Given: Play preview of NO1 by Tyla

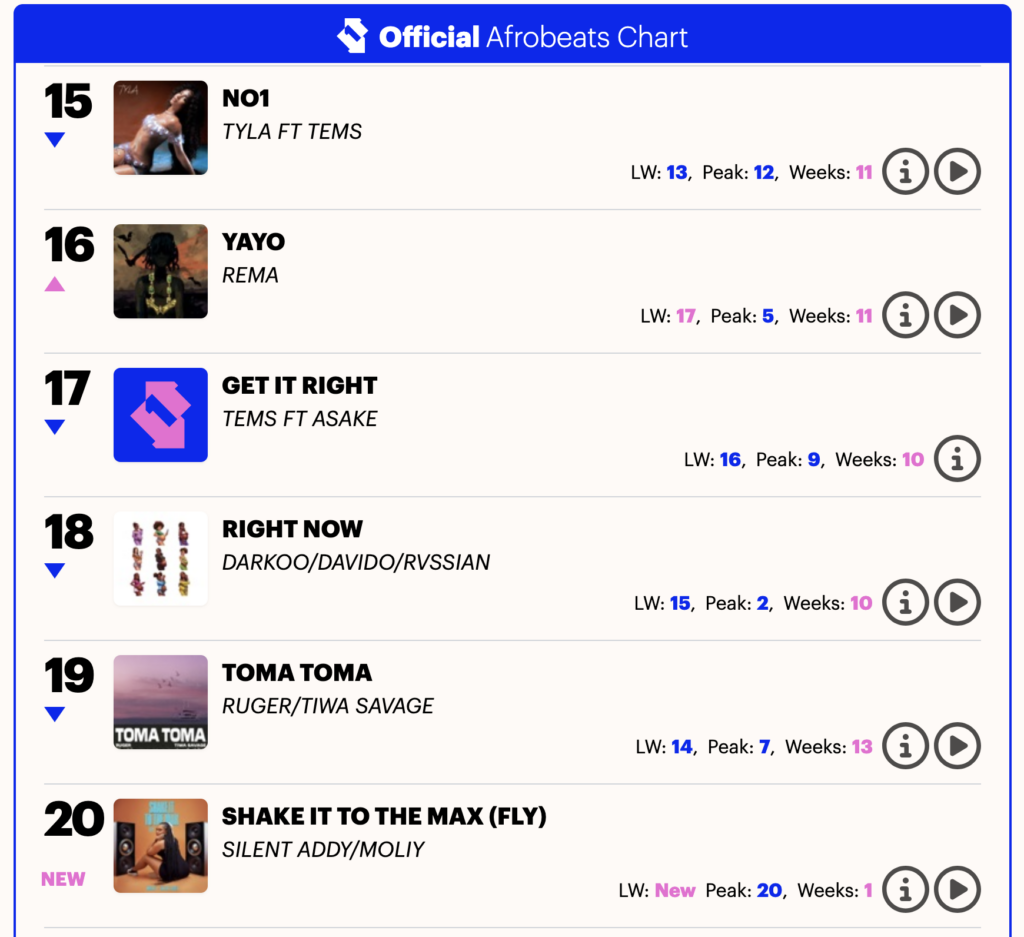Looking at the screenshot, I should click(x=957, y=172).
